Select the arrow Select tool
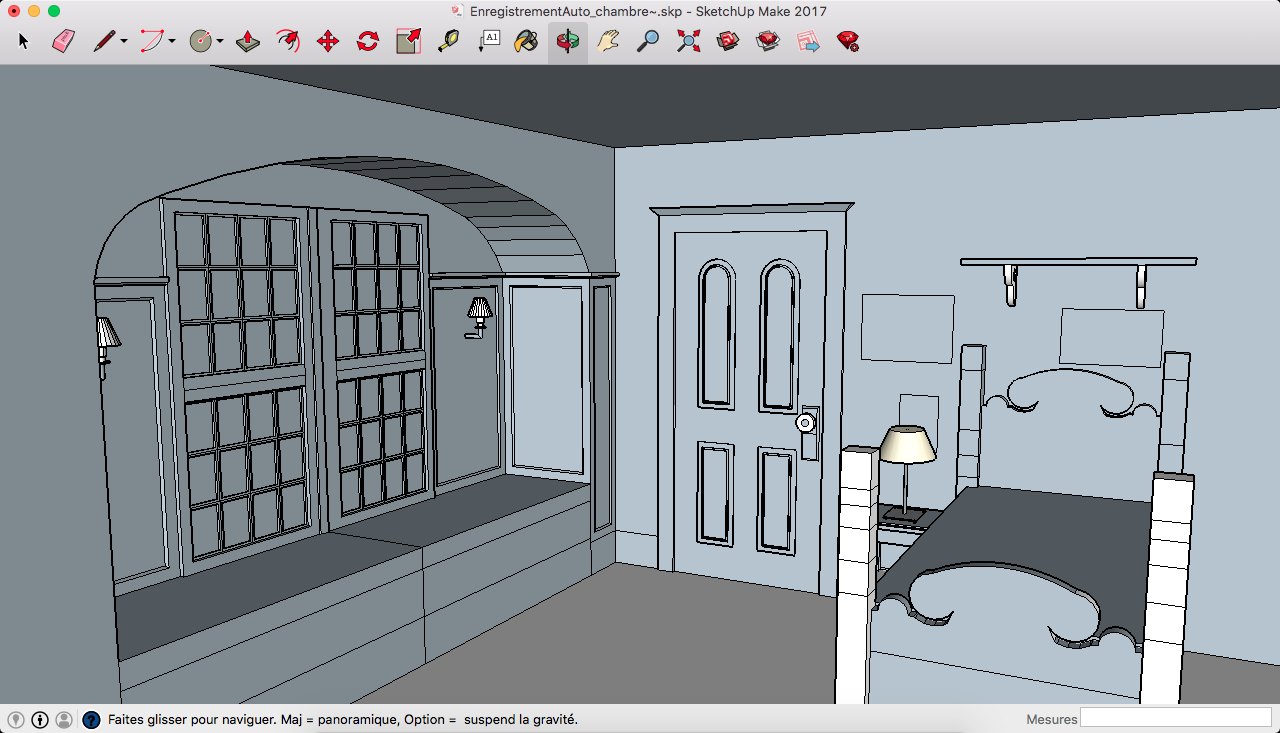 [25, 41]
